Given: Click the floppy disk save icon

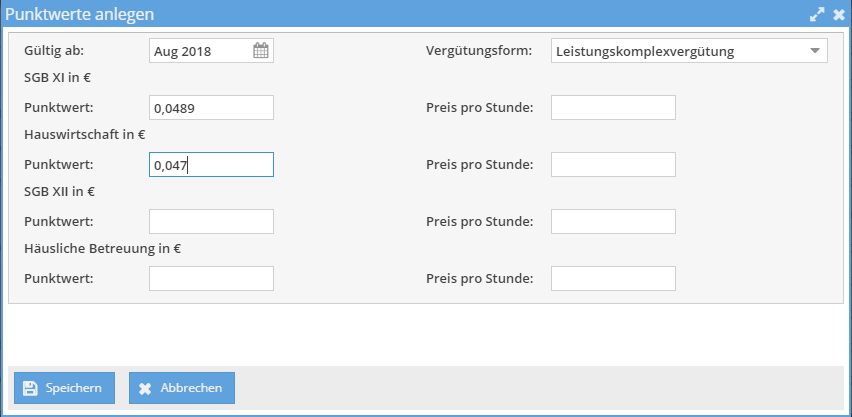Looking at the screenshot, I should (30, 388).
